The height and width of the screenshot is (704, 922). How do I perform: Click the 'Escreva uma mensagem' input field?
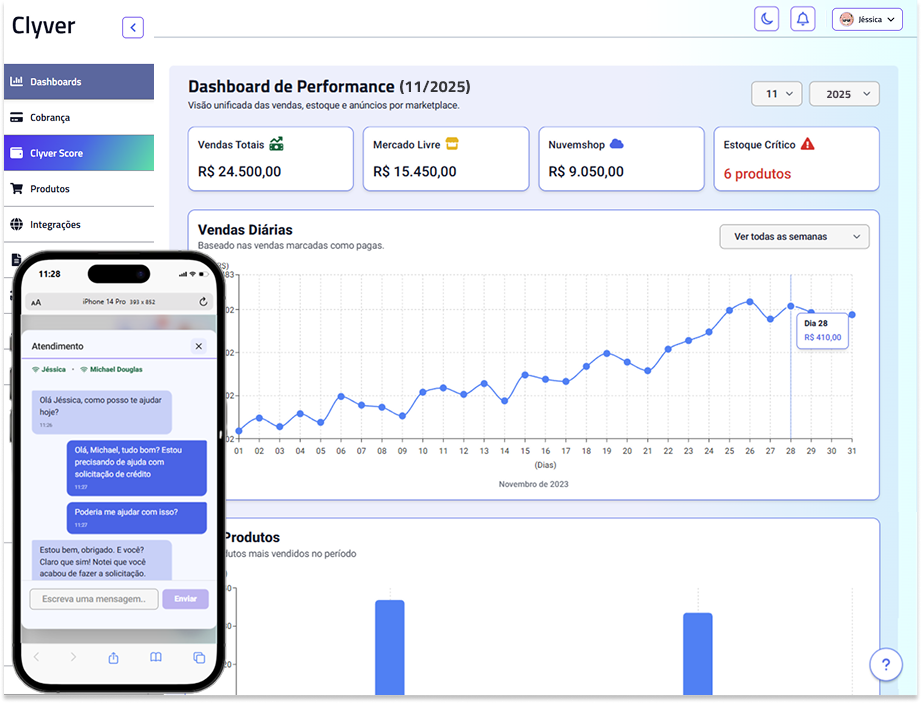tap(94, 599)
